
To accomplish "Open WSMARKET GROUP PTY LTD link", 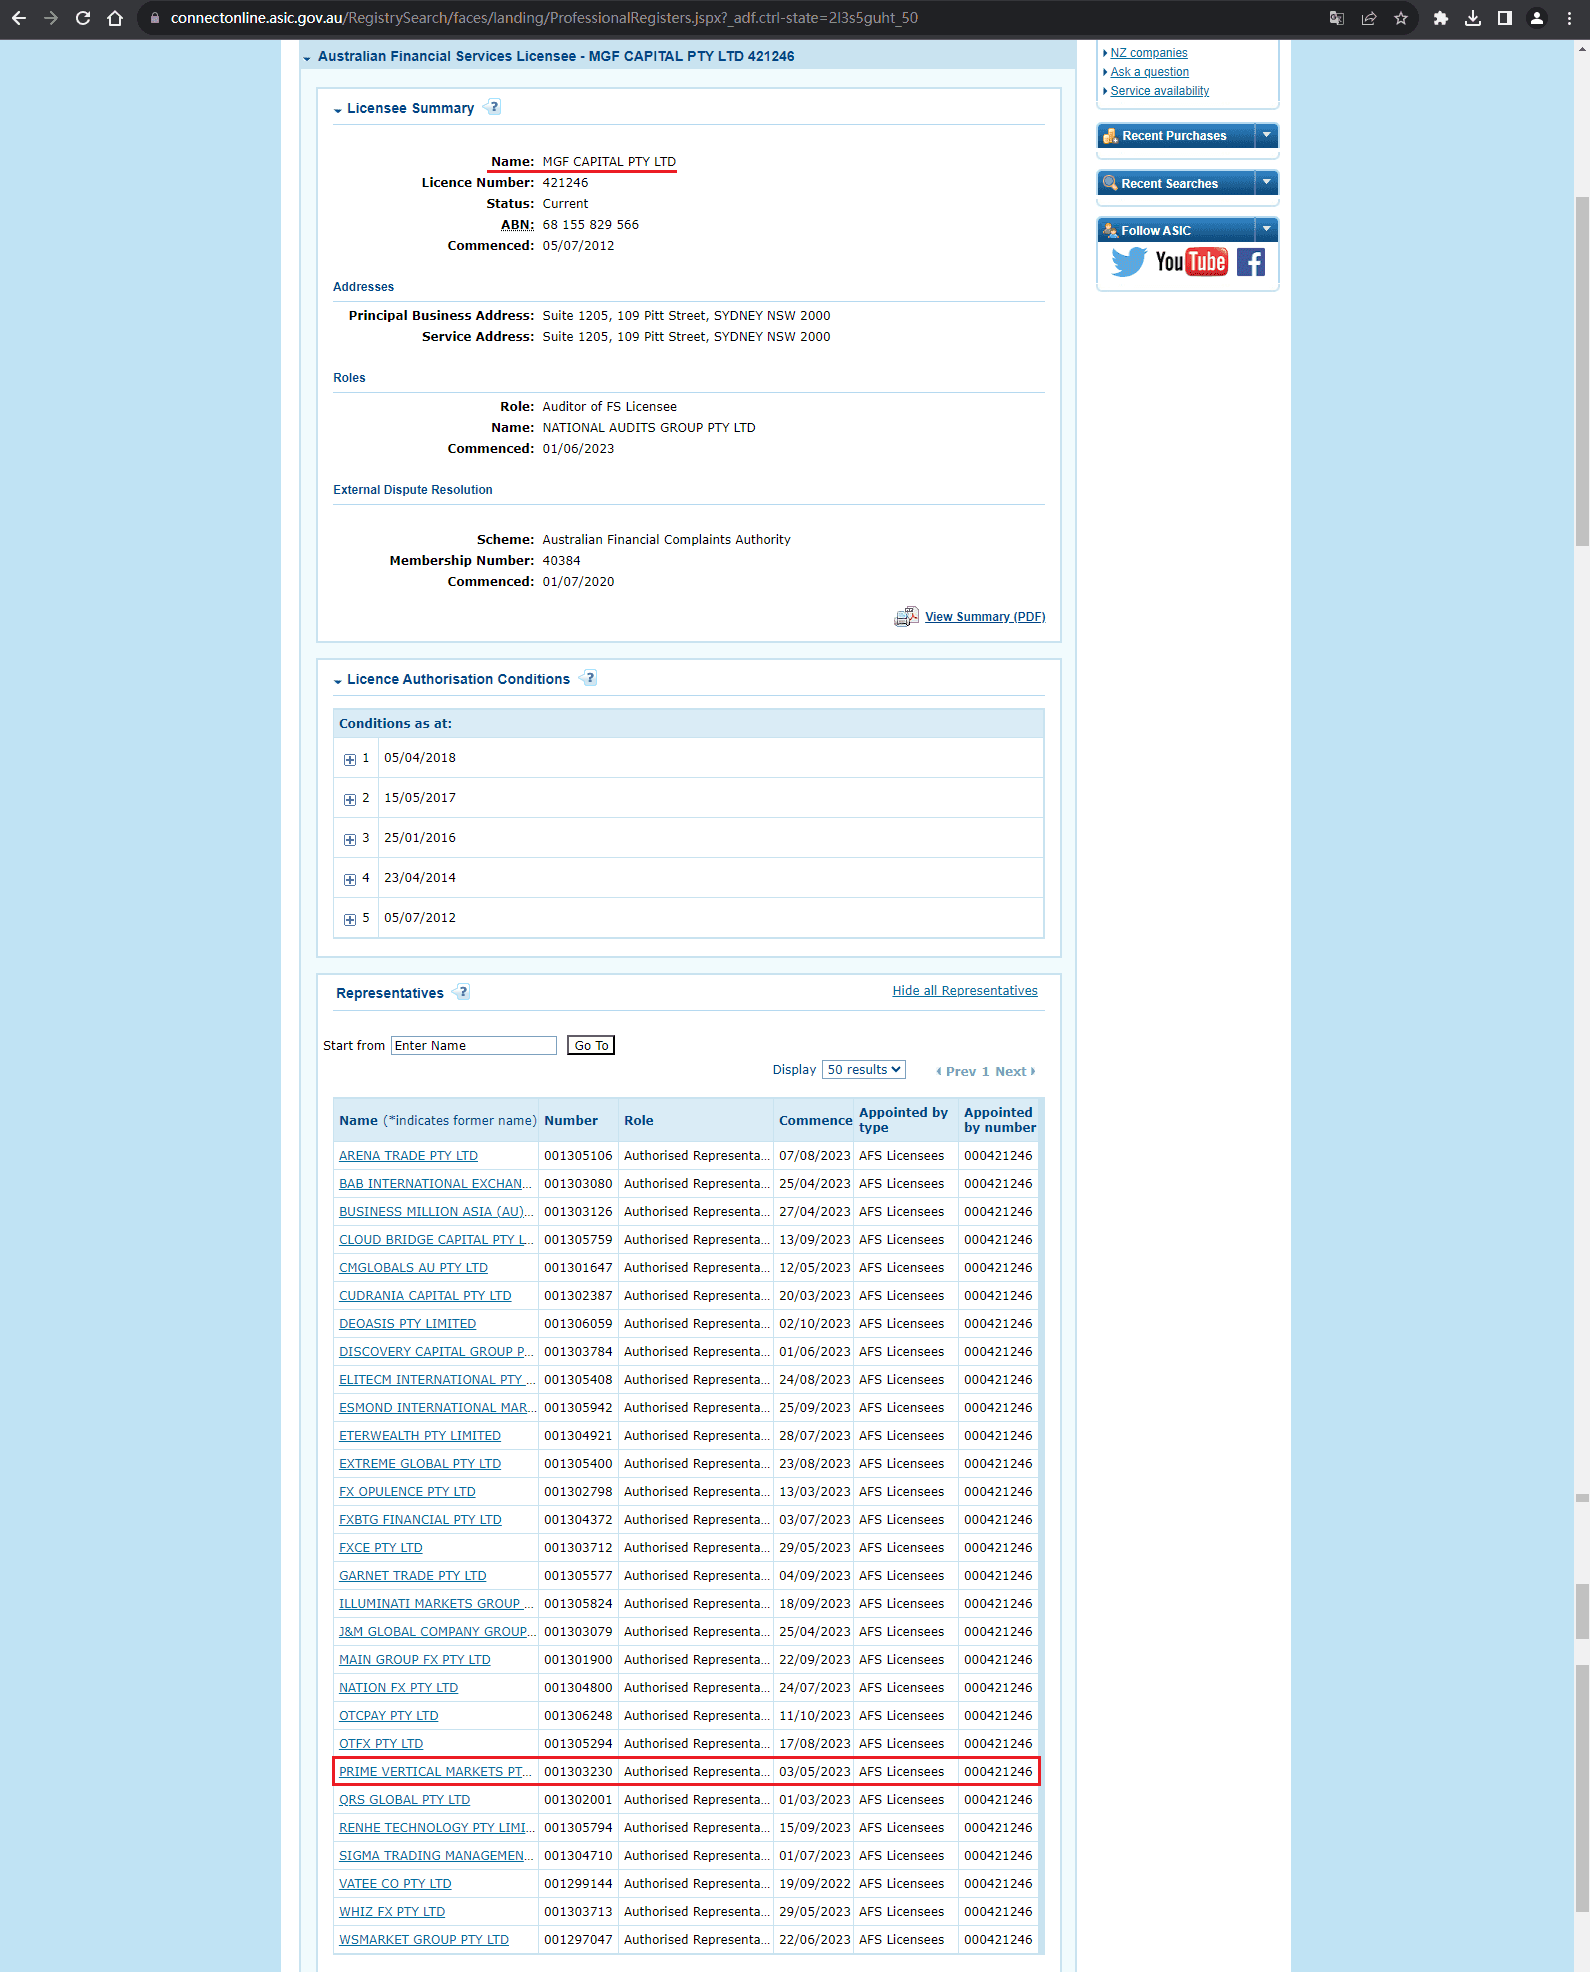I will 424,1939.
